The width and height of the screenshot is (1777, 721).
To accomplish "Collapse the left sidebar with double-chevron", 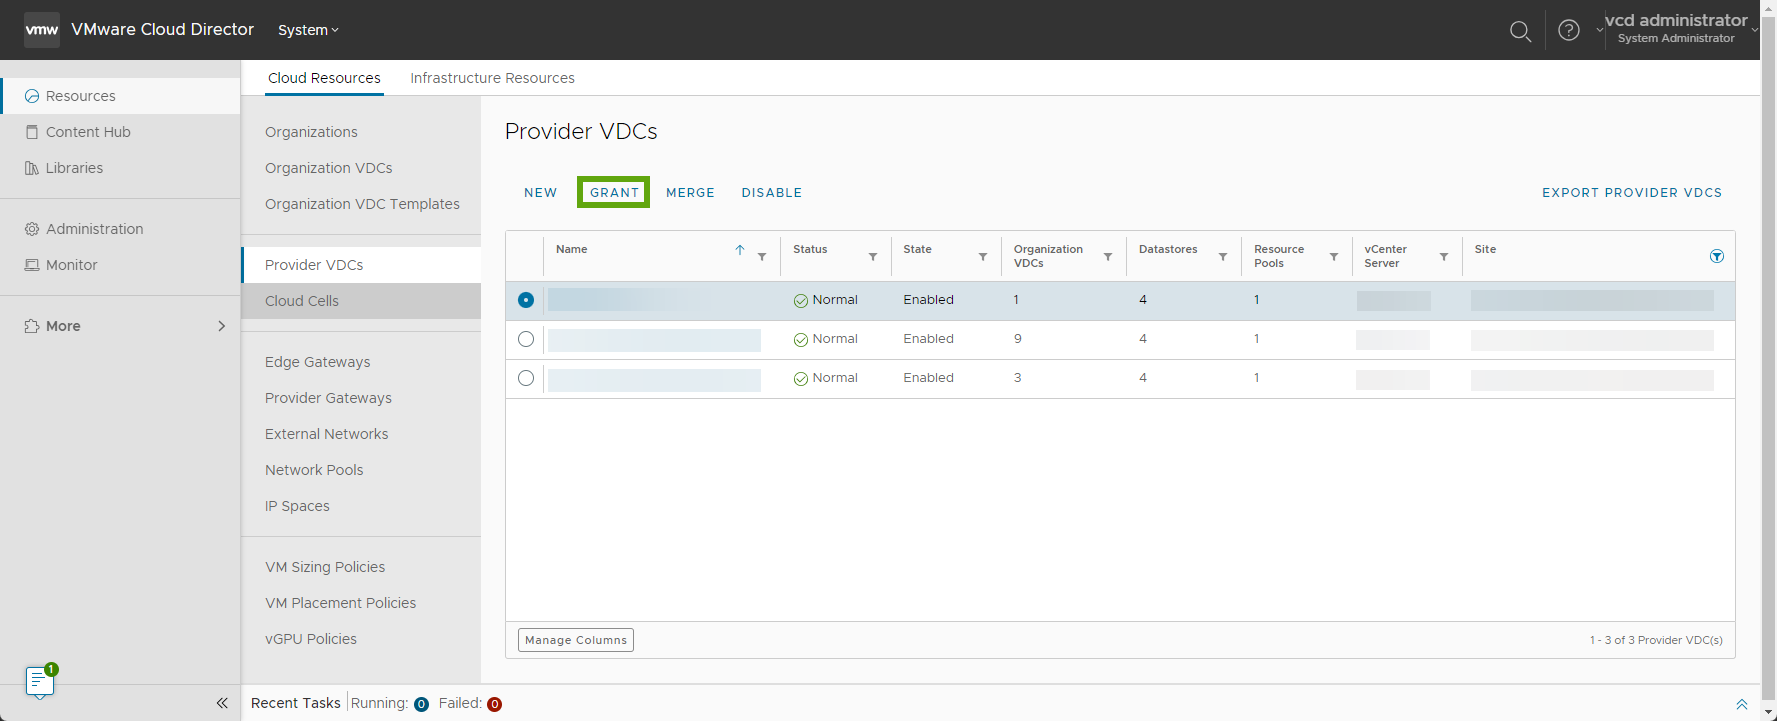I will tap(222, 703).
